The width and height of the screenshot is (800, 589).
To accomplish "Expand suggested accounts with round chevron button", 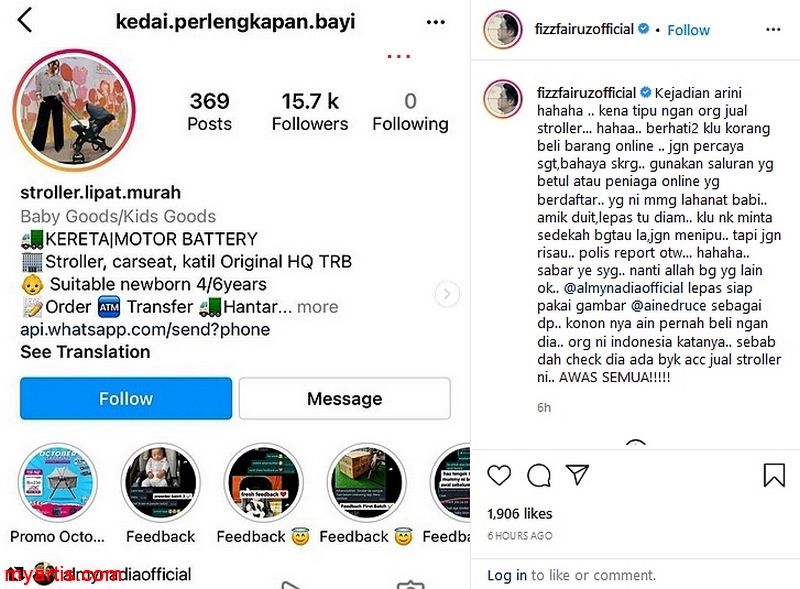I will [x=447, y=294].
